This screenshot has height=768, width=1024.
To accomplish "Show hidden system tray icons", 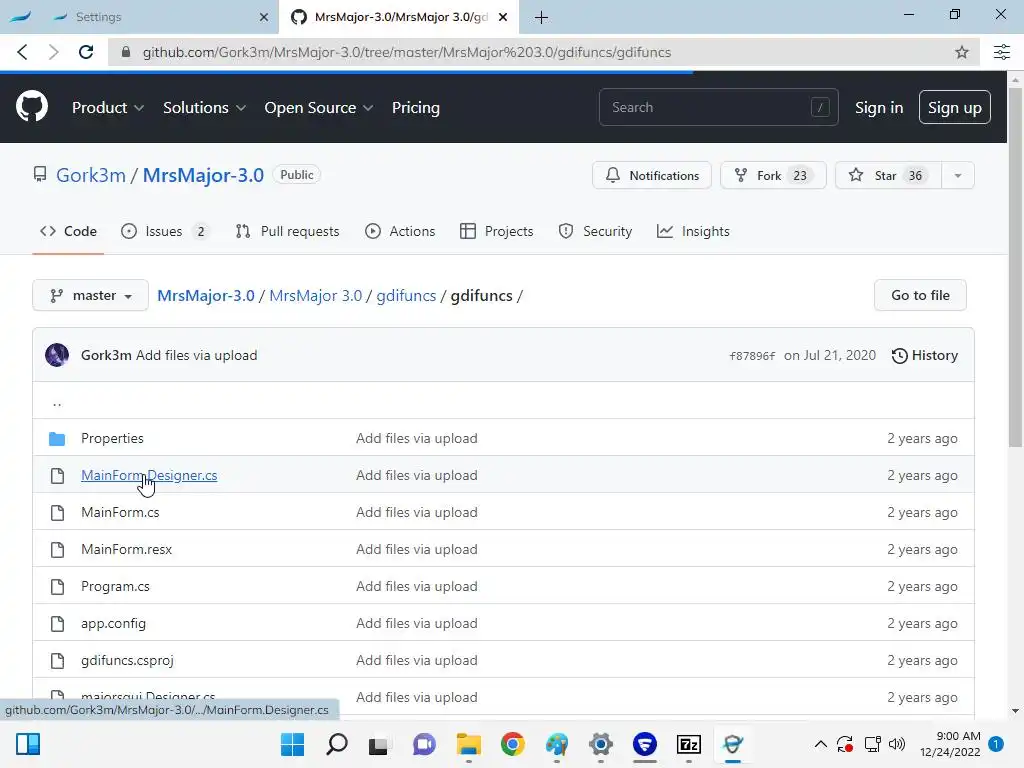I will [x=821, y=744].
